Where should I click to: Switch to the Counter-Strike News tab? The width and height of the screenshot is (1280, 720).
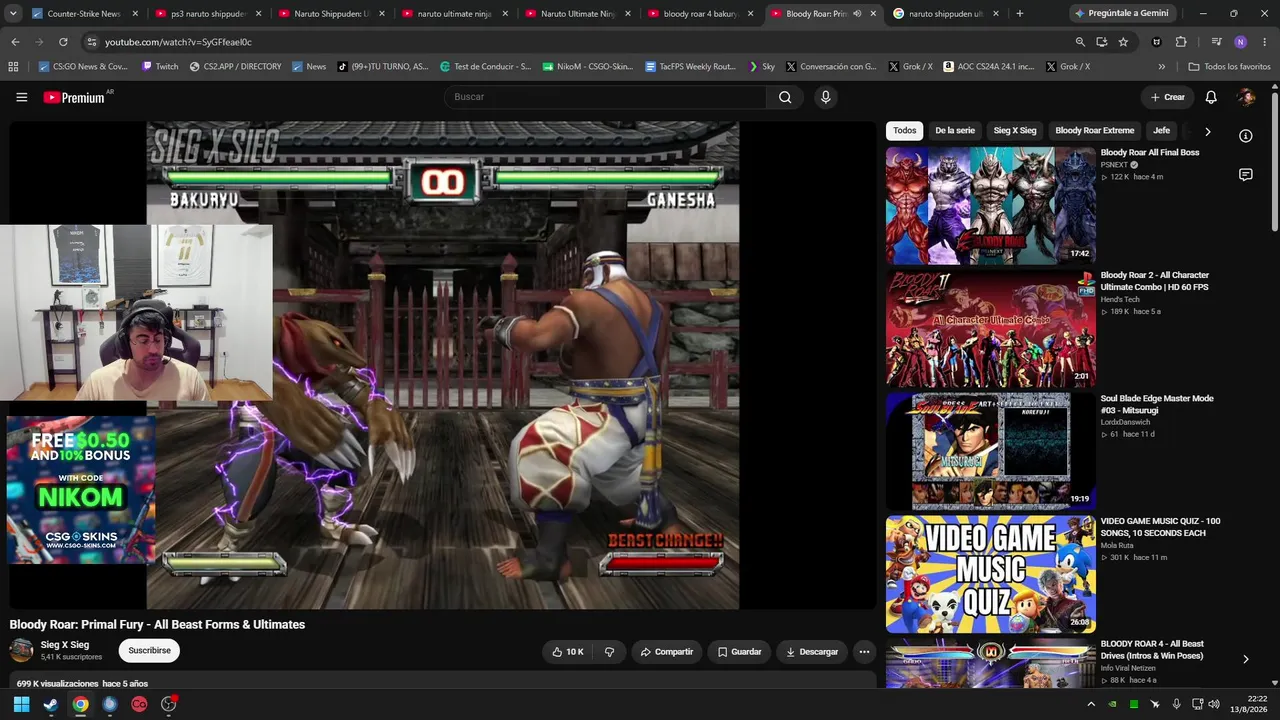pos(84,14)
